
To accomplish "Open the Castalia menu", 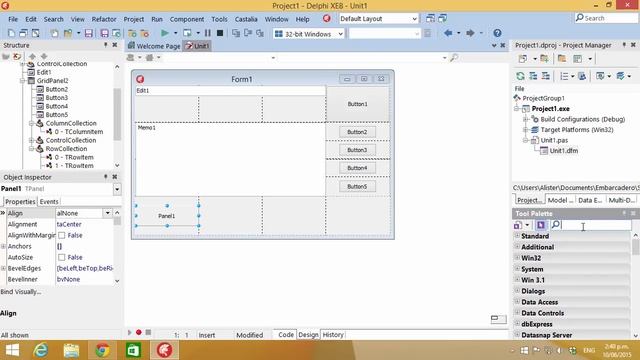I will coord(246,19).
